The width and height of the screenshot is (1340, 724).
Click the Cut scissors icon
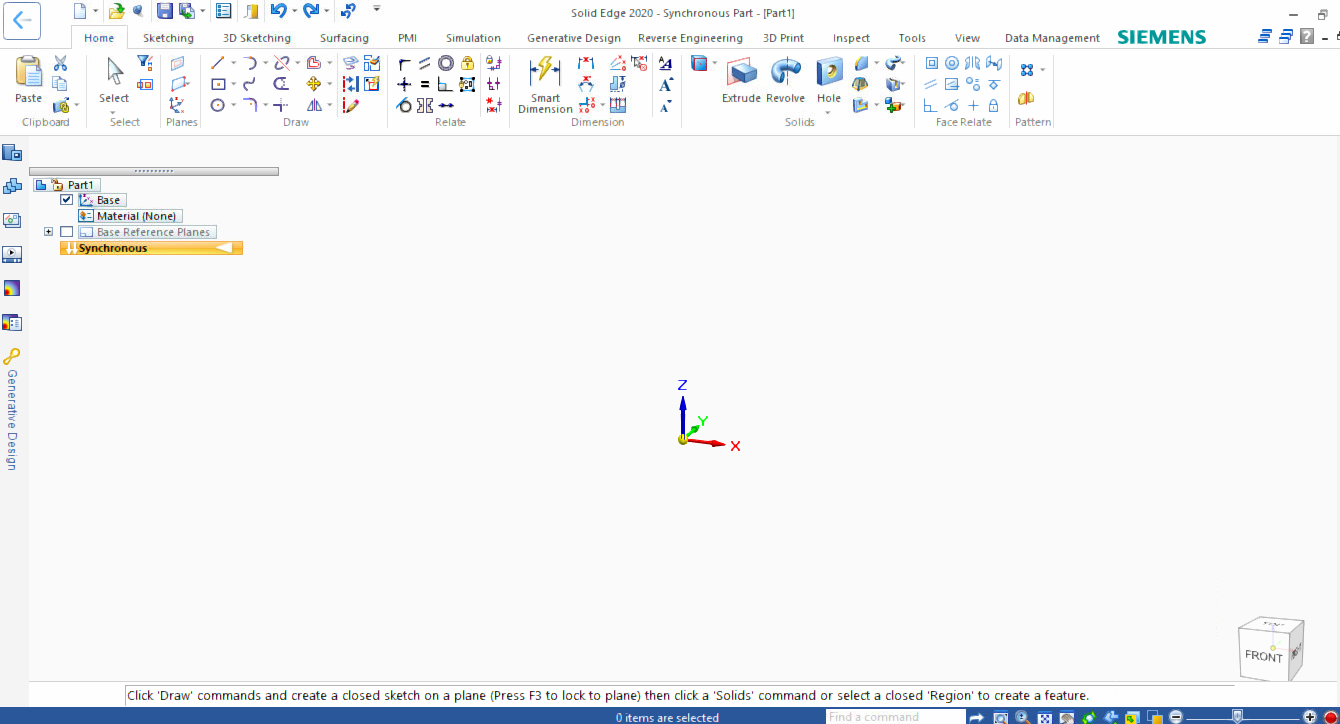60,63
